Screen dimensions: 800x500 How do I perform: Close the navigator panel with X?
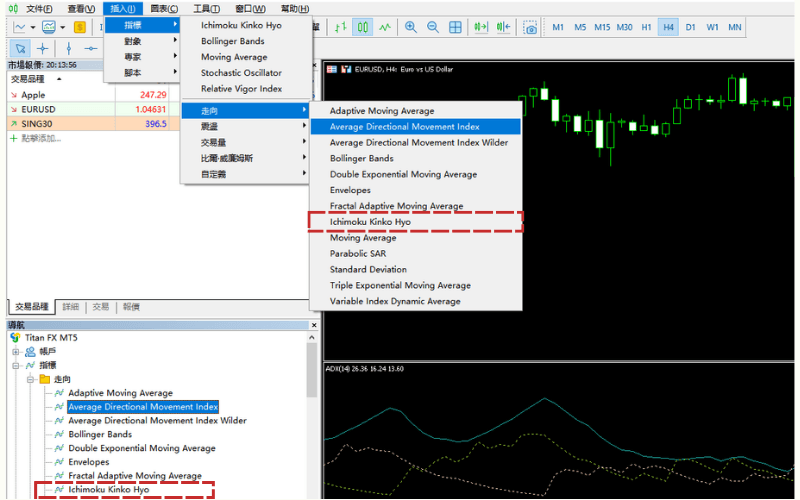[311, 325]
